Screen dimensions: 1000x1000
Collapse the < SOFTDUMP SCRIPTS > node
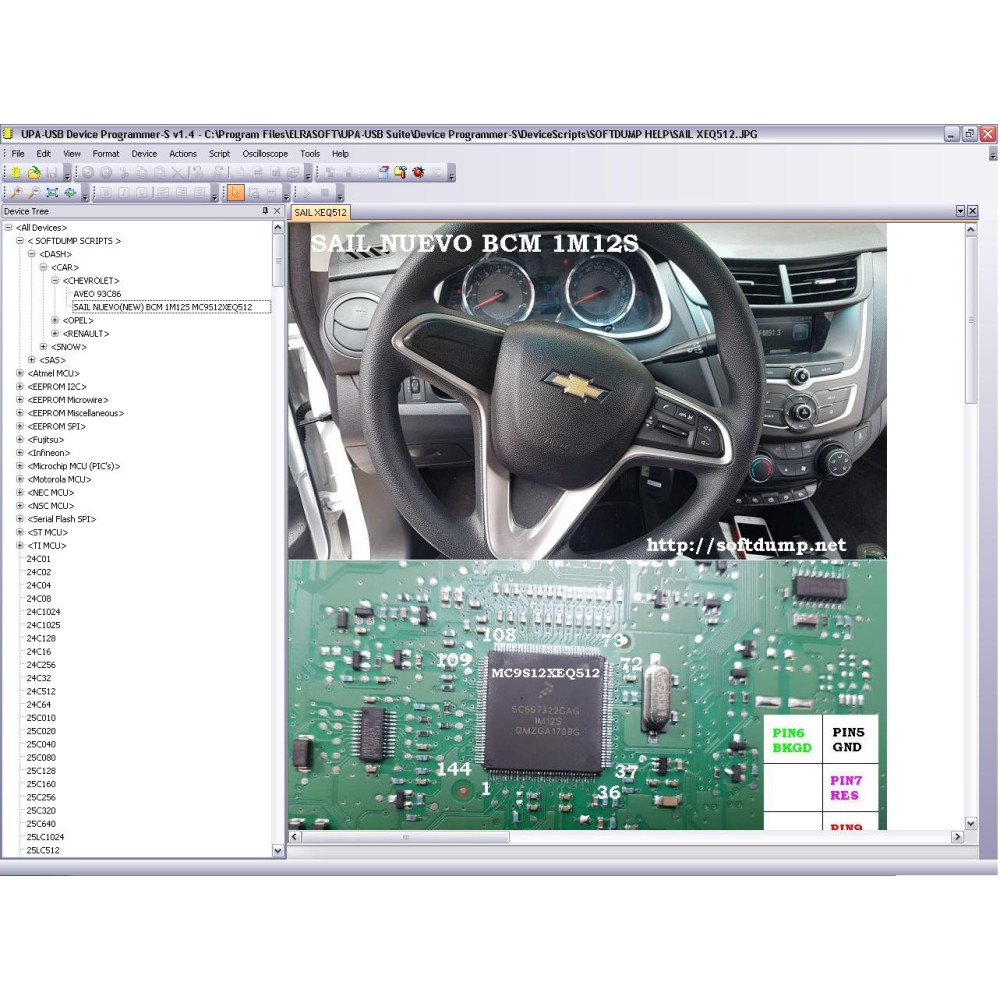pyautogui.click(x=20, y=241)
